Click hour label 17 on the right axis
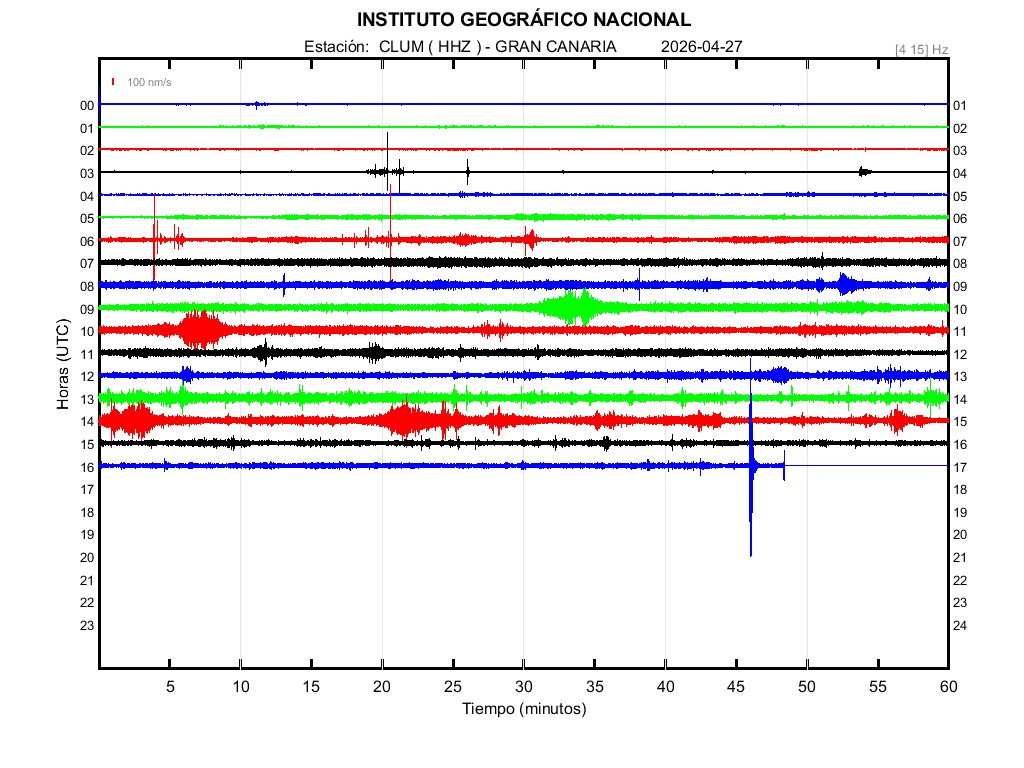The image size is (1024, 768). [960, 467]
